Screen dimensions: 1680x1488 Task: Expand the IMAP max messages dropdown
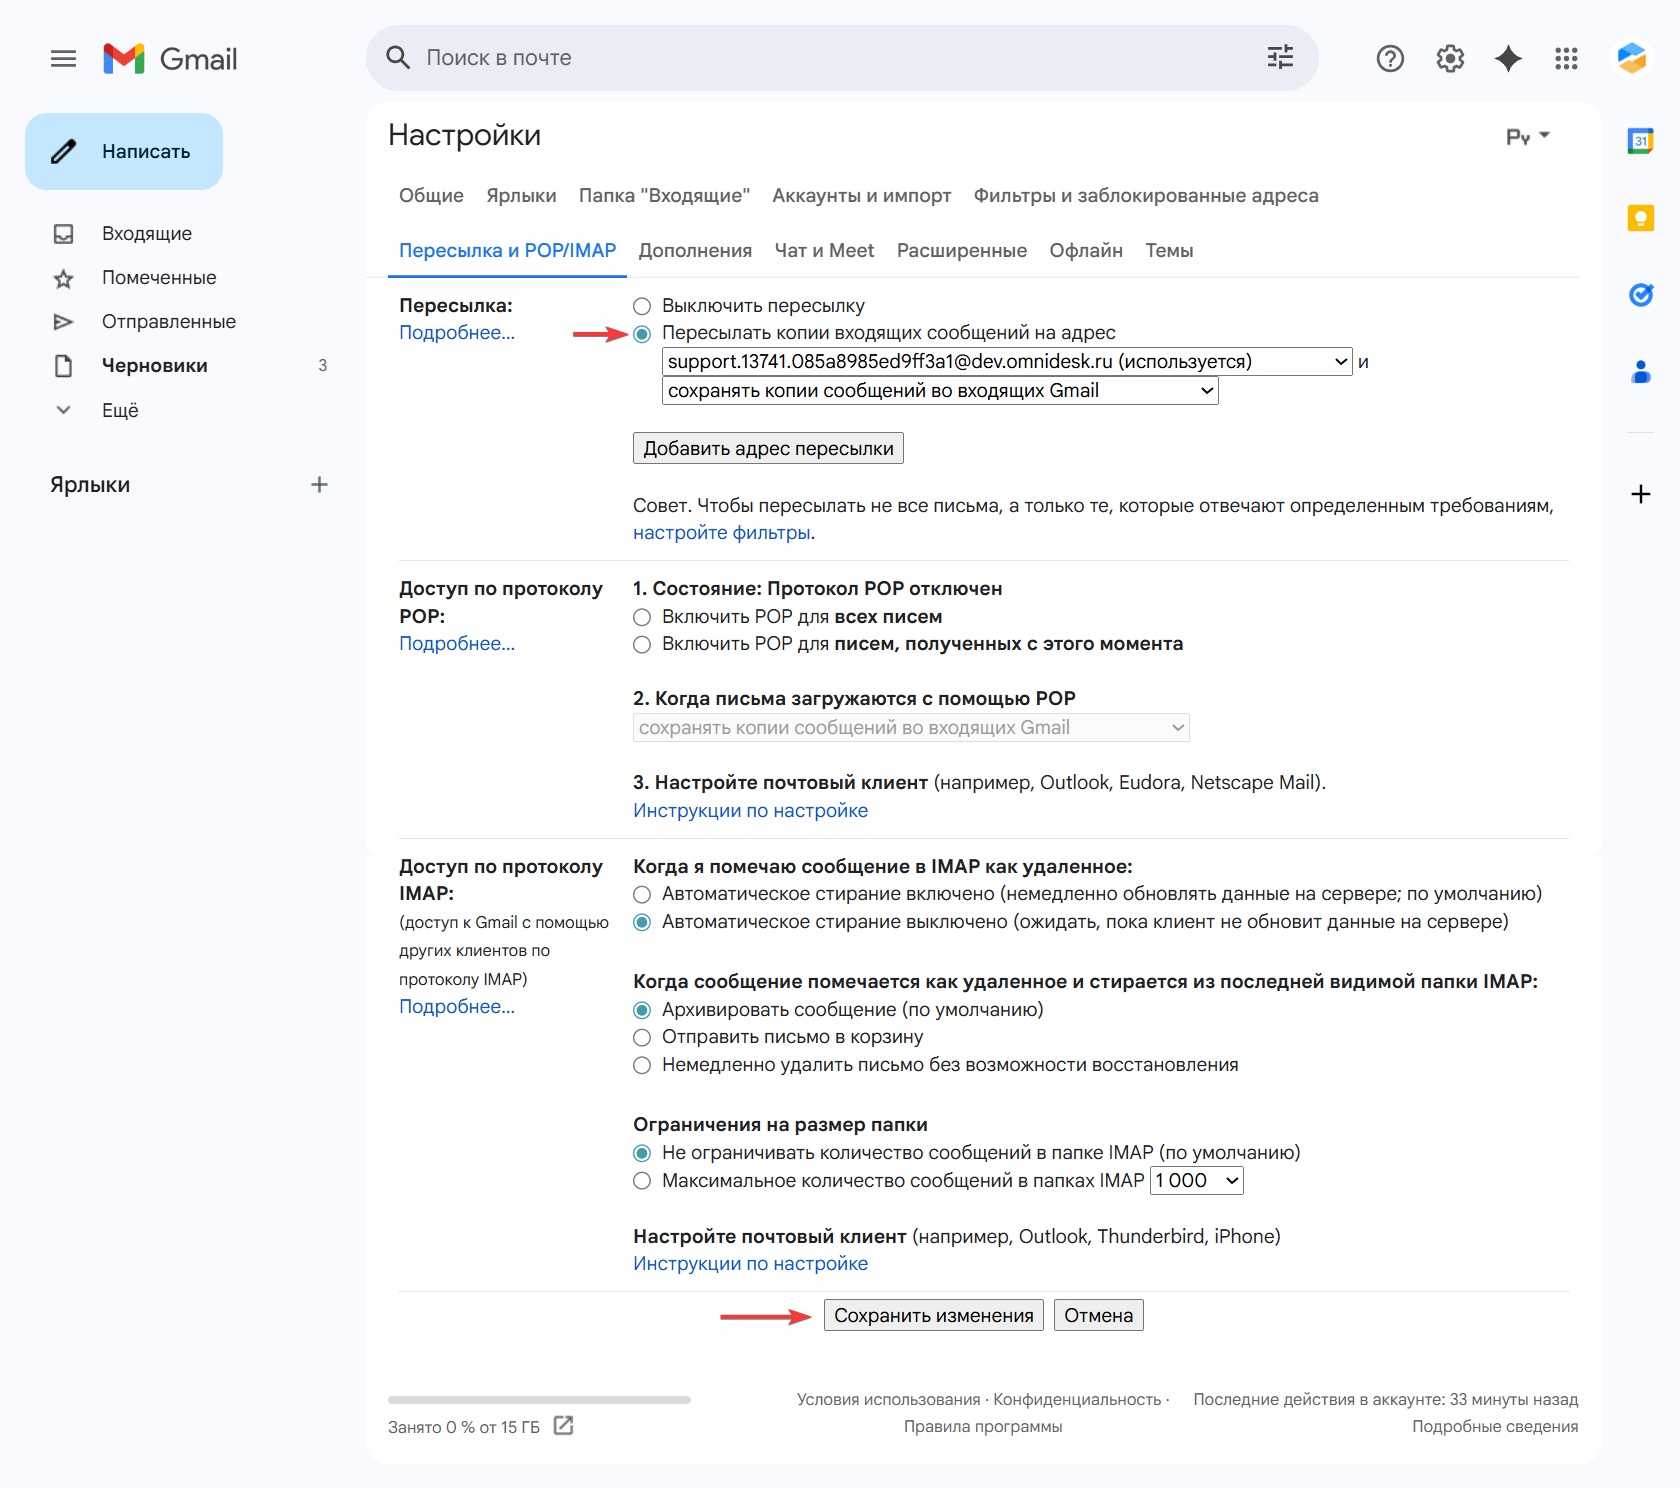click(1196, 1181)
